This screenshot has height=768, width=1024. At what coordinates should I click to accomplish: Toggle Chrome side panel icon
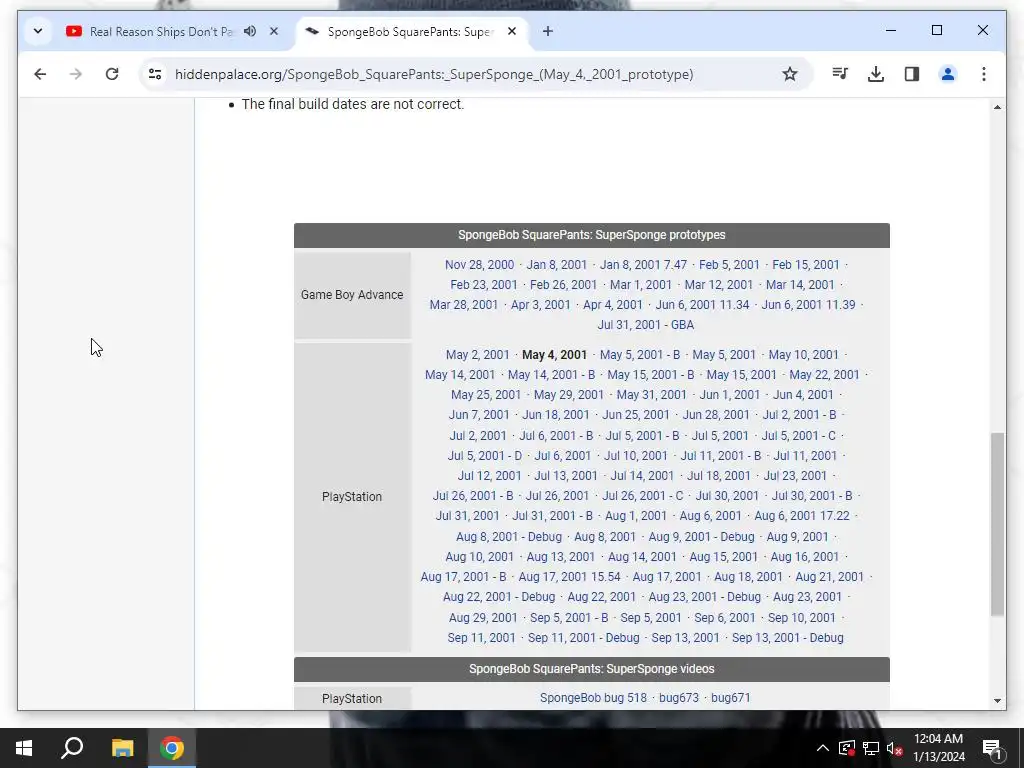click(912, 74)
